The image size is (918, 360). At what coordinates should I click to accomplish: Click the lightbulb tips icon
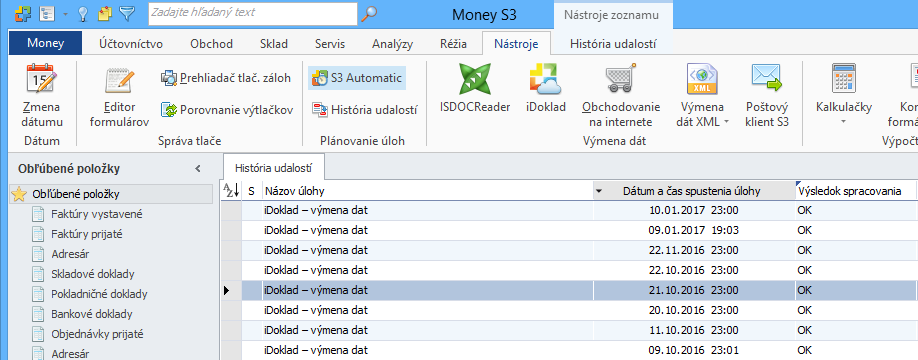tap(84, 13)
